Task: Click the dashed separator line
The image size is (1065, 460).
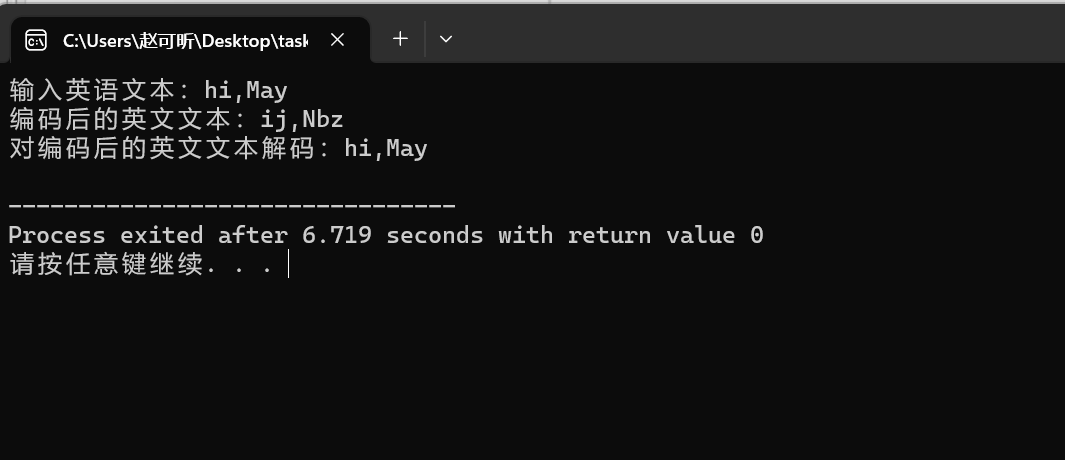Action: 232,205
